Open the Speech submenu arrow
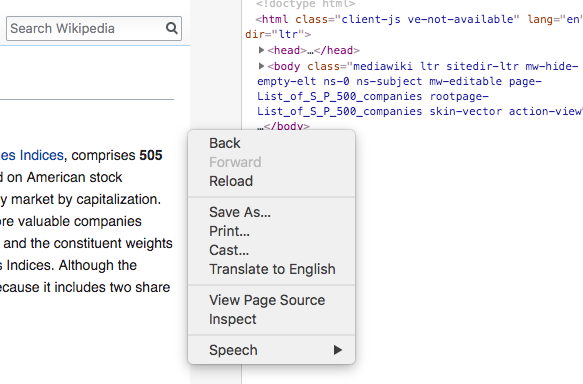Image resolution: width=583 pixels, height=384 pixels. [338, 350]
